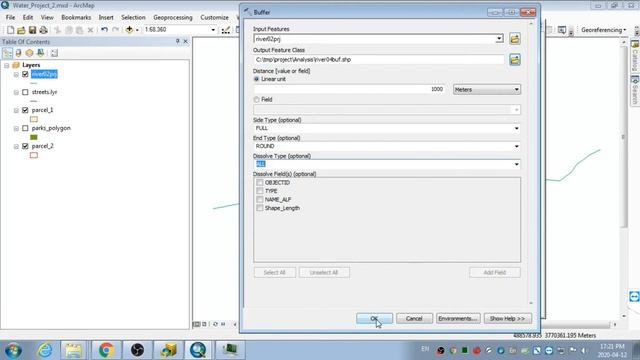This screenshot has height=360, width=640.
Task: Open the Search side tab
Action: [x=635, y=91]
